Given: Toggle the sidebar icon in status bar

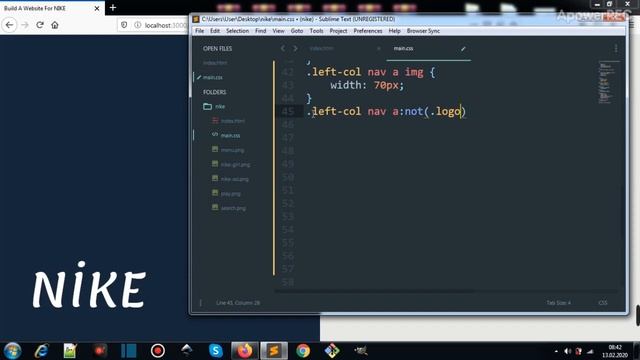Looking at the screenshot, I should (x=200, y=303).
